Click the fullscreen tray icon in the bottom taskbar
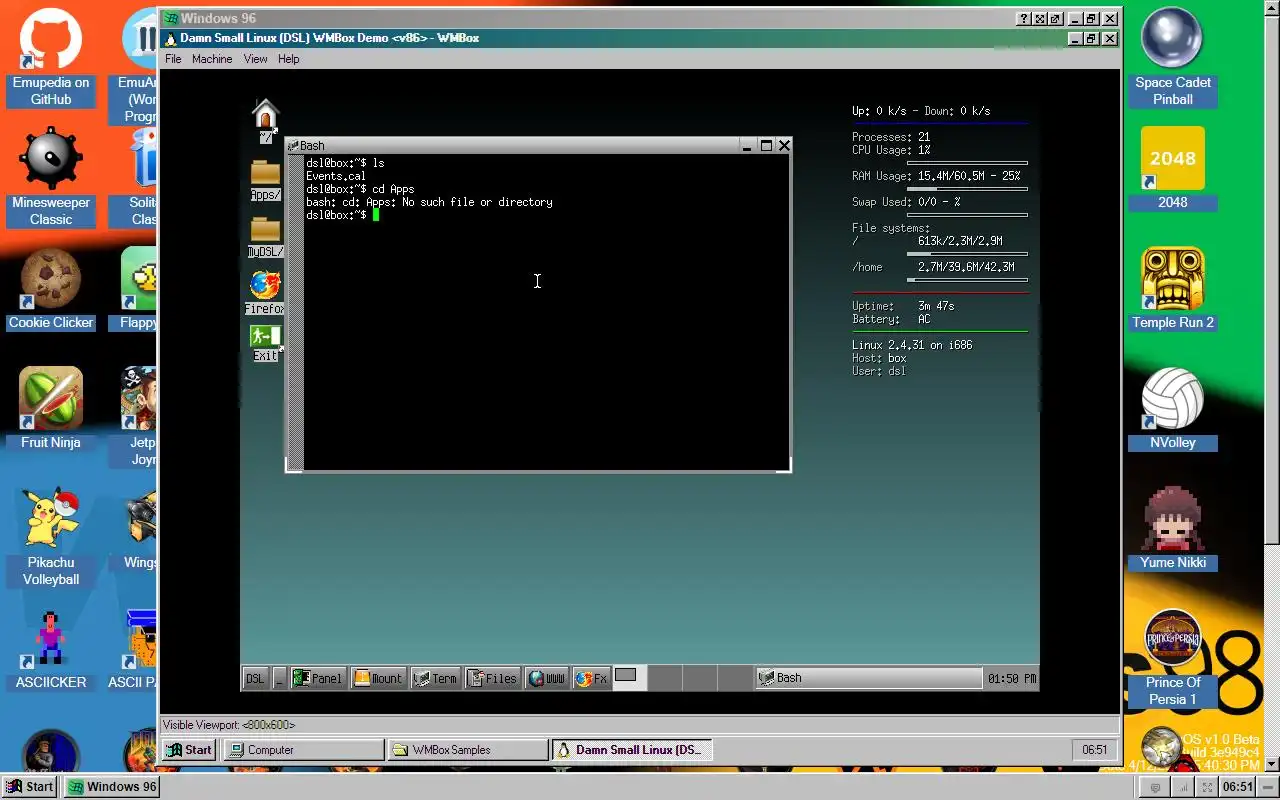1280x800 pixels. (1207, 787)
